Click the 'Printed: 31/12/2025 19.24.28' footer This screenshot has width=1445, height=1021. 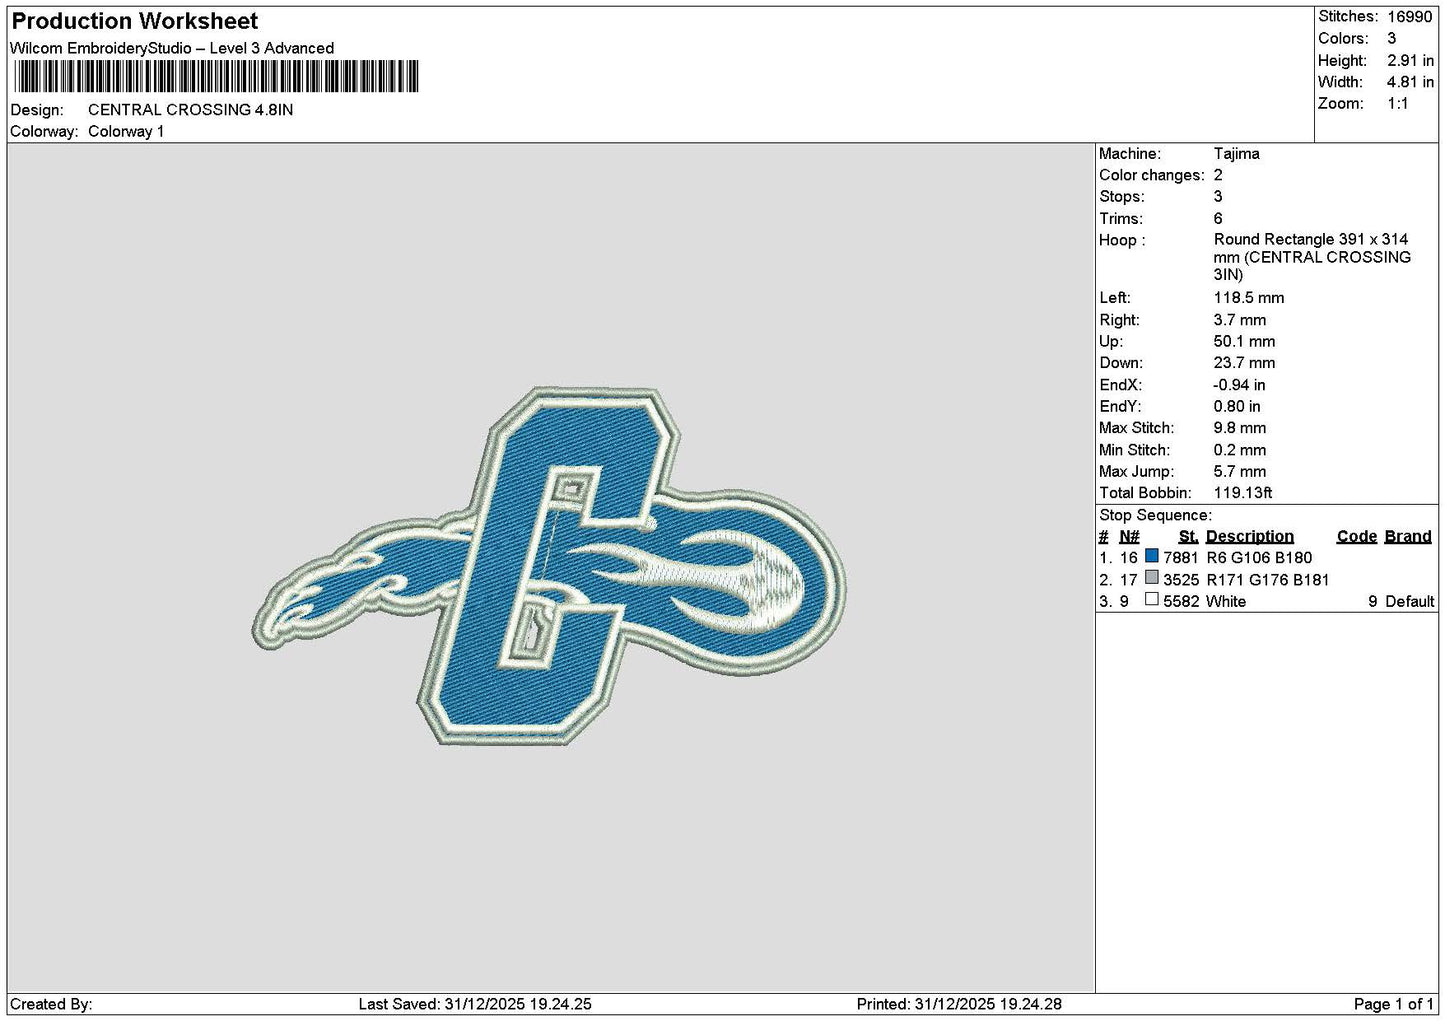tap(959, 1004)
